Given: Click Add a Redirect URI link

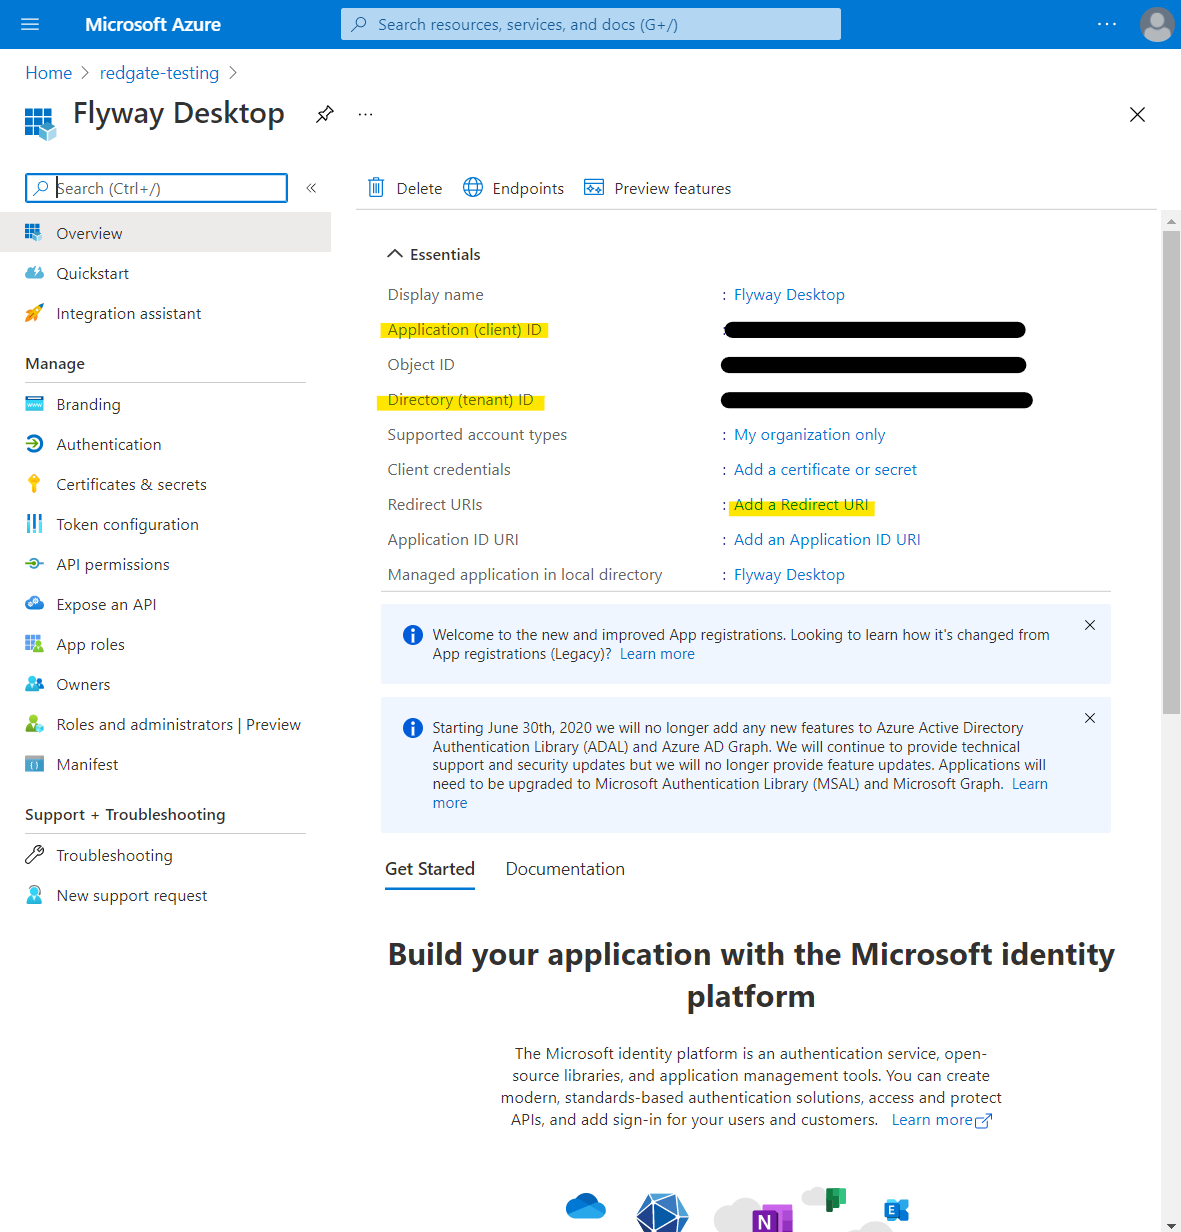Looking at the screenshot, I should 801,505.
